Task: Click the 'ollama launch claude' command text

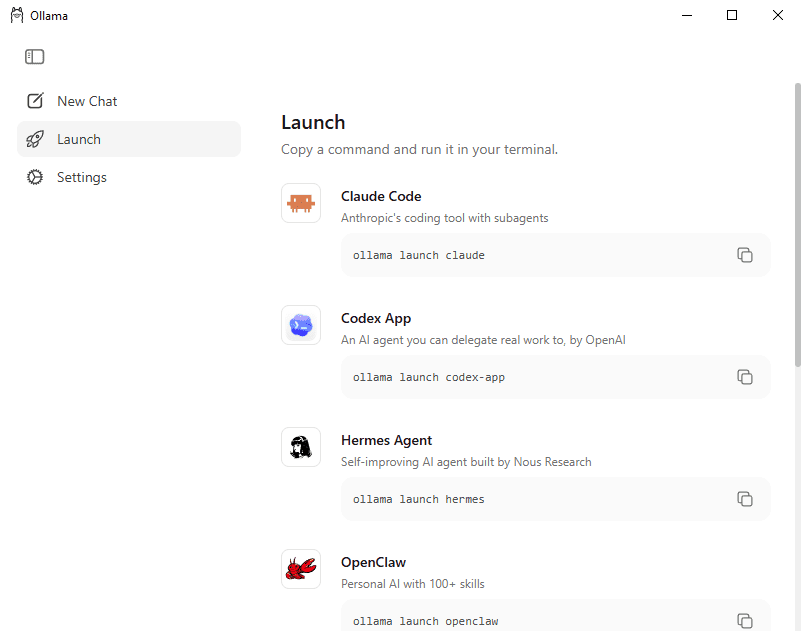Action: pos(418,255)
